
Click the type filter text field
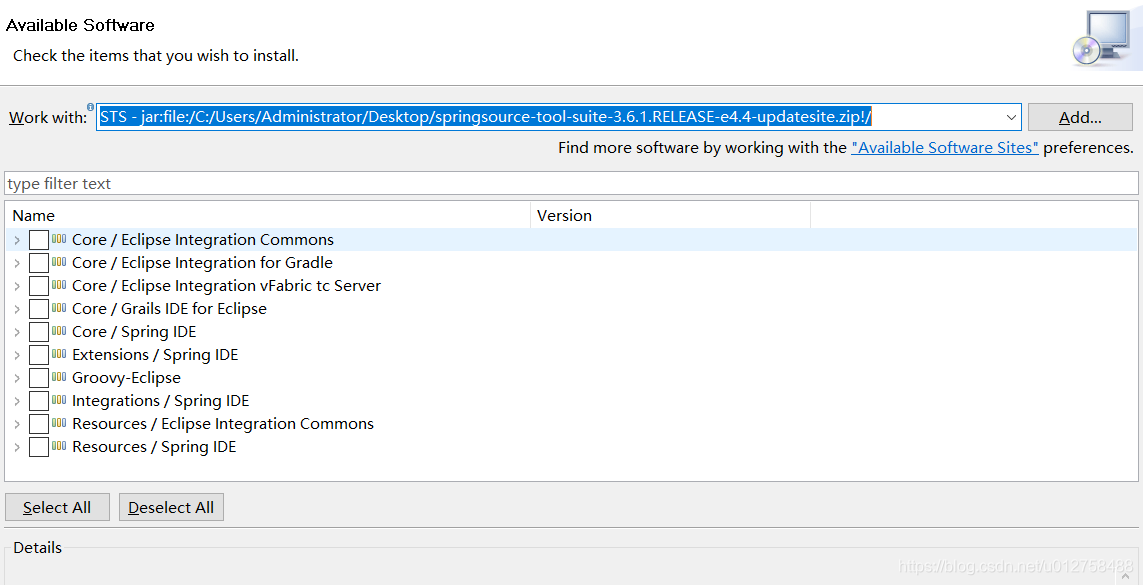[x=571, y=184]
